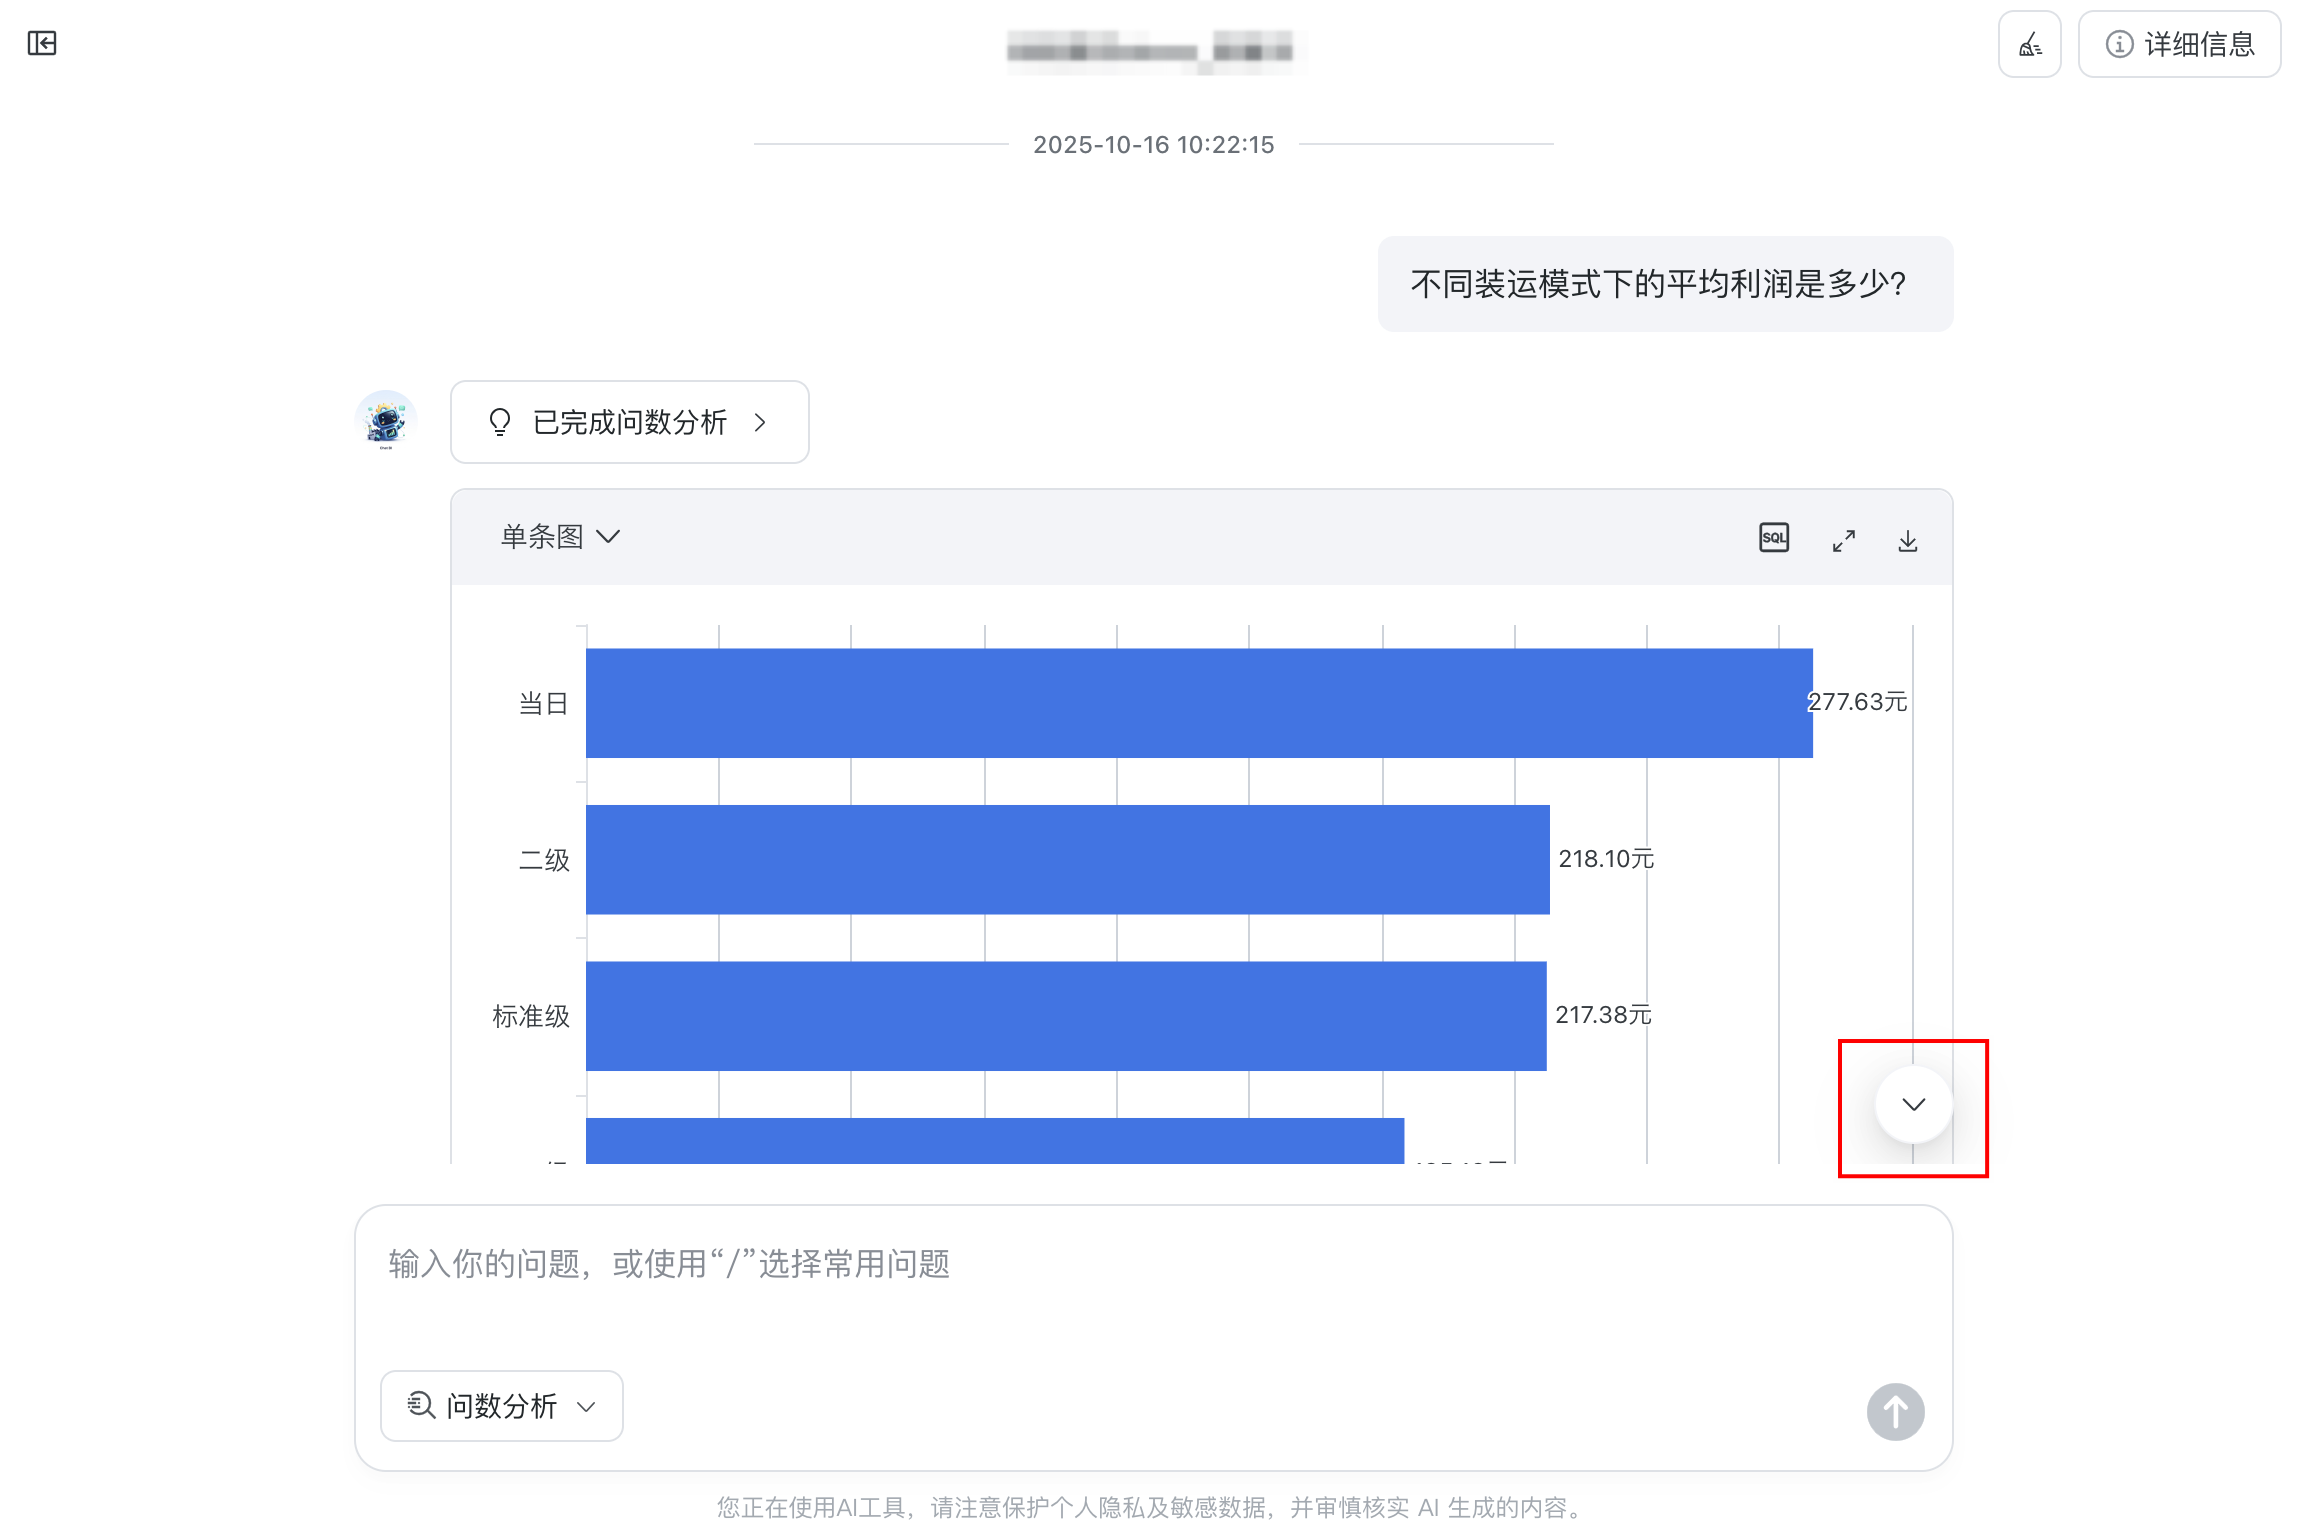This screenshot has width=2298, height=1532.
Task: Collapse the sidebar using top-left icon
Action: (42, 44)
